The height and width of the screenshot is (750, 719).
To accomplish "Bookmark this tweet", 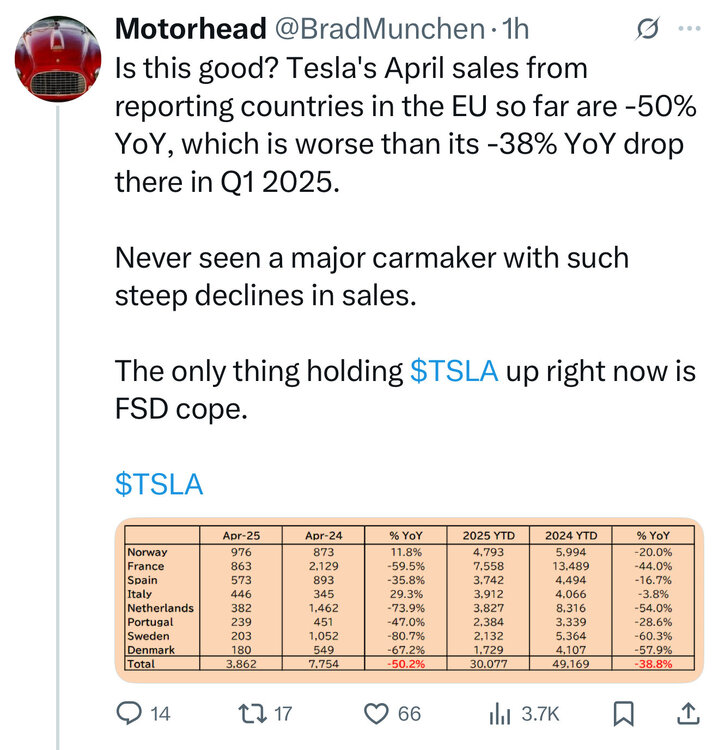I will pos(624,713).
